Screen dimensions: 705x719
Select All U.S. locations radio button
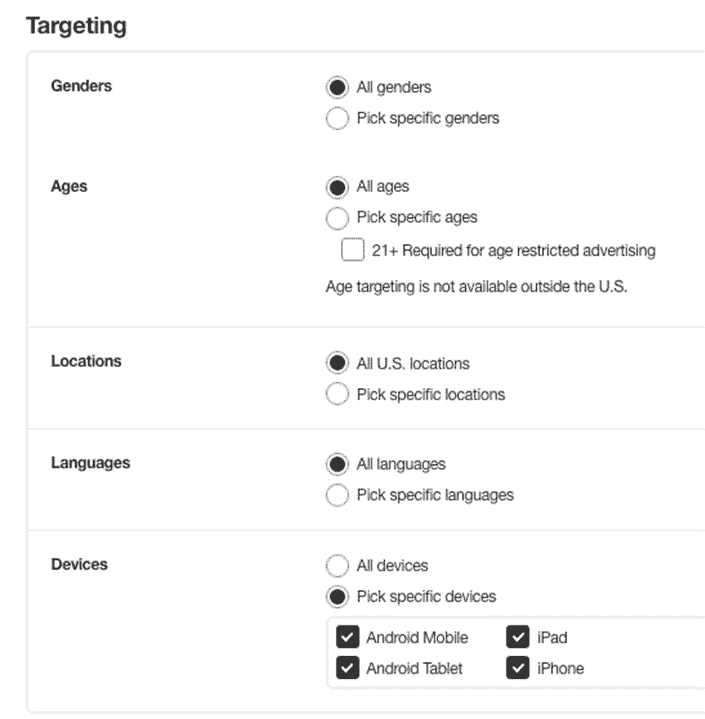point(338,364)
